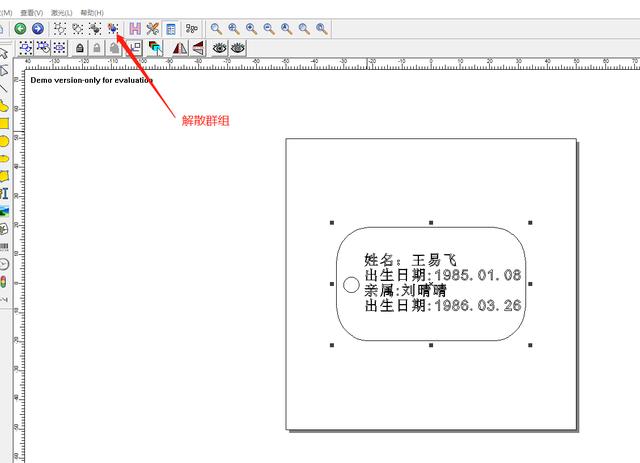The height and width of the screenshot is (463, 640).
Task: Click the blue forward arrow button
Action: (37, 29)
